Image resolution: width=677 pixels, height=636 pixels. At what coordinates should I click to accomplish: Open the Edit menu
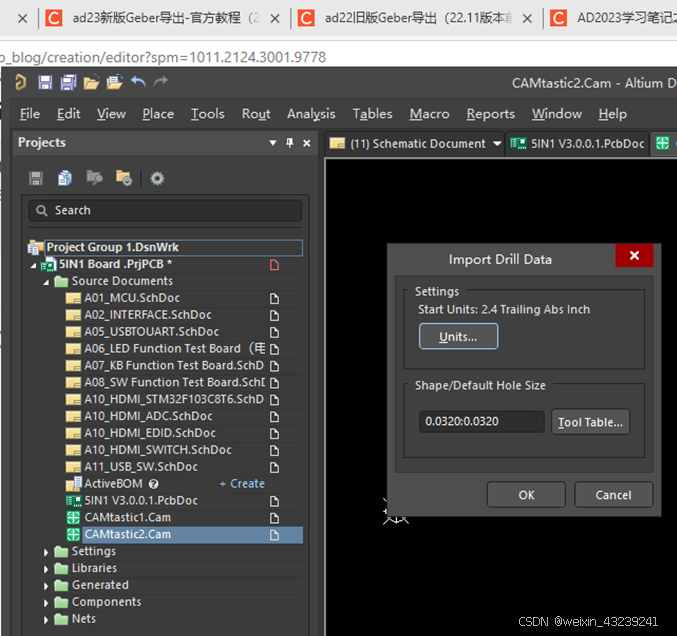(69, 114)
